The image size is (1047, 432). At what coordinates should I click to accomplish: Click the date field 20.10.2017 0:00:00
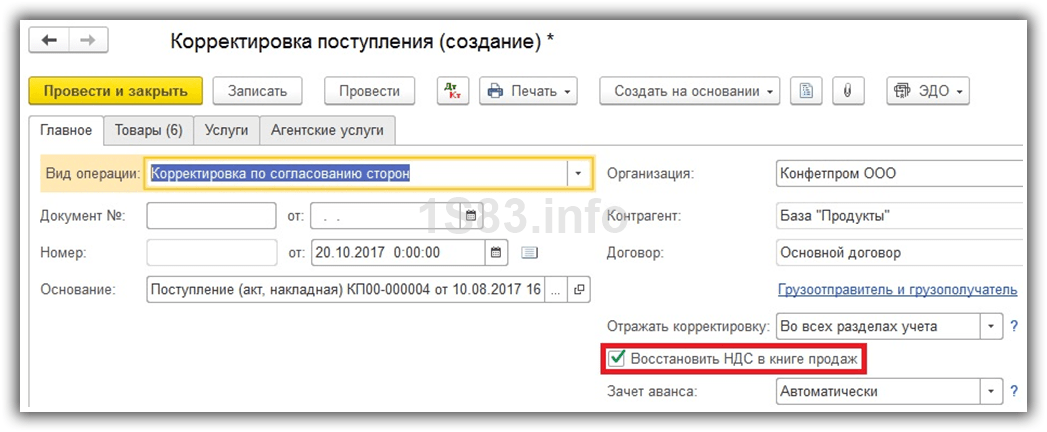click(398, 252)
